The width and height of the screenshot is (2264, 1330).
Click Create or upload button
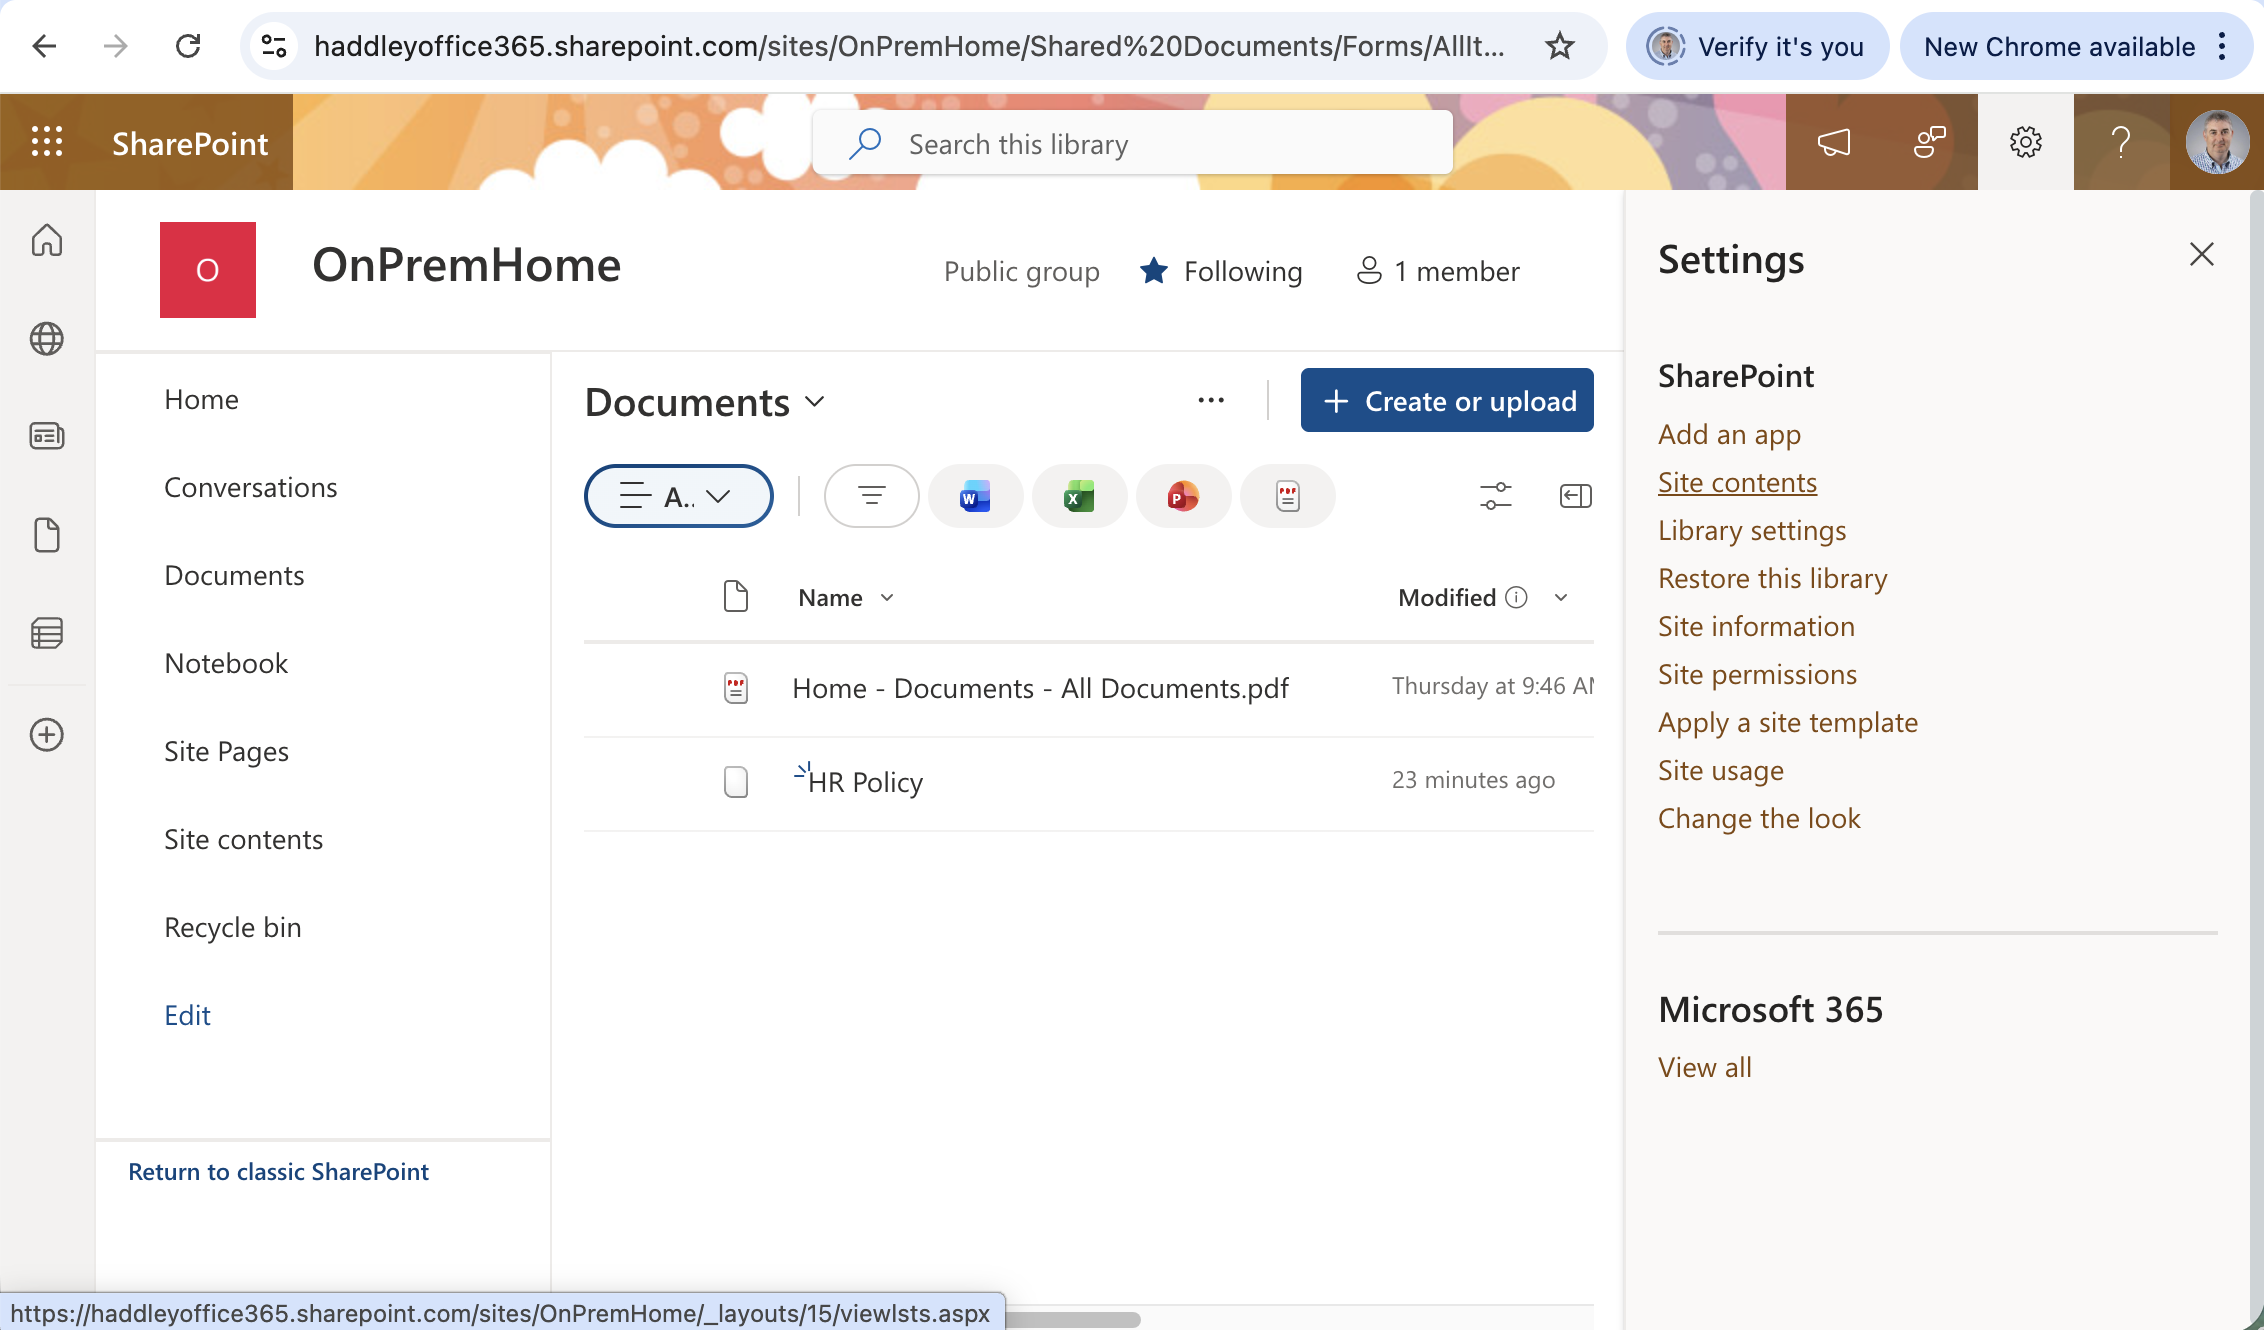click(1447, 400)
